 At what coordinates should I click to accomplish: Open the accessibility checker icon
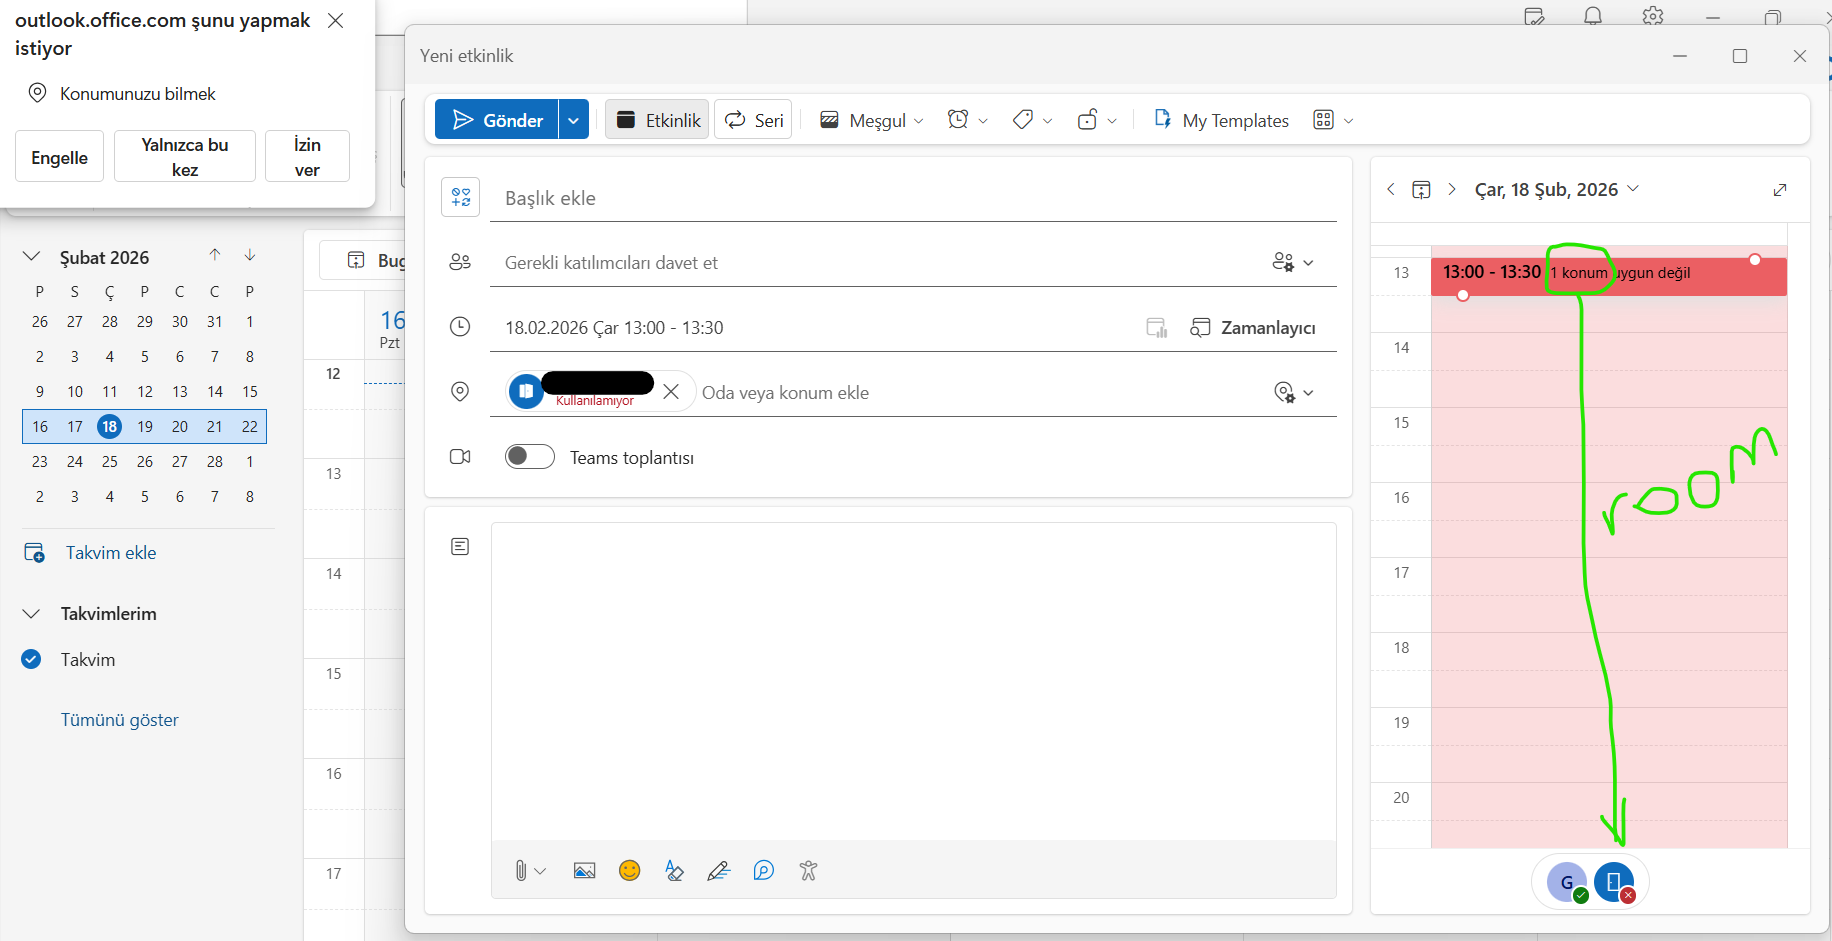point(809,871)
